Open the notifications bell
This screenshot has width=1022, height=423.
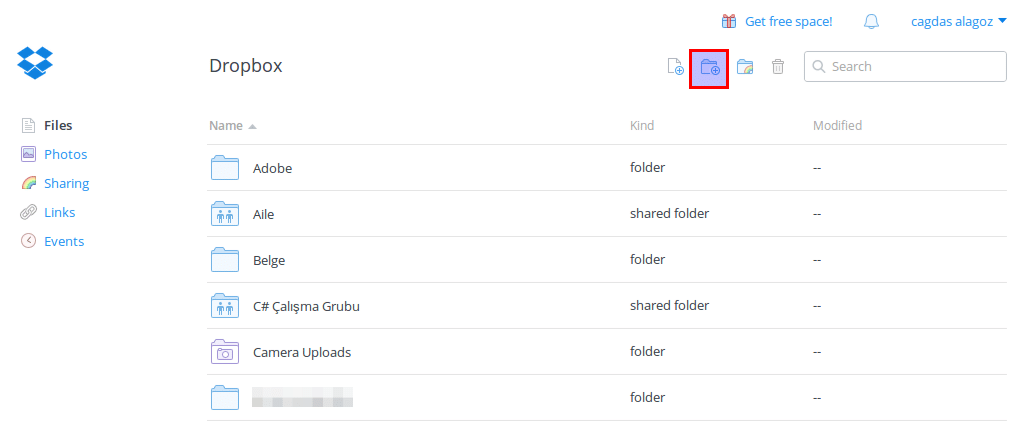(x=871, y=22)
